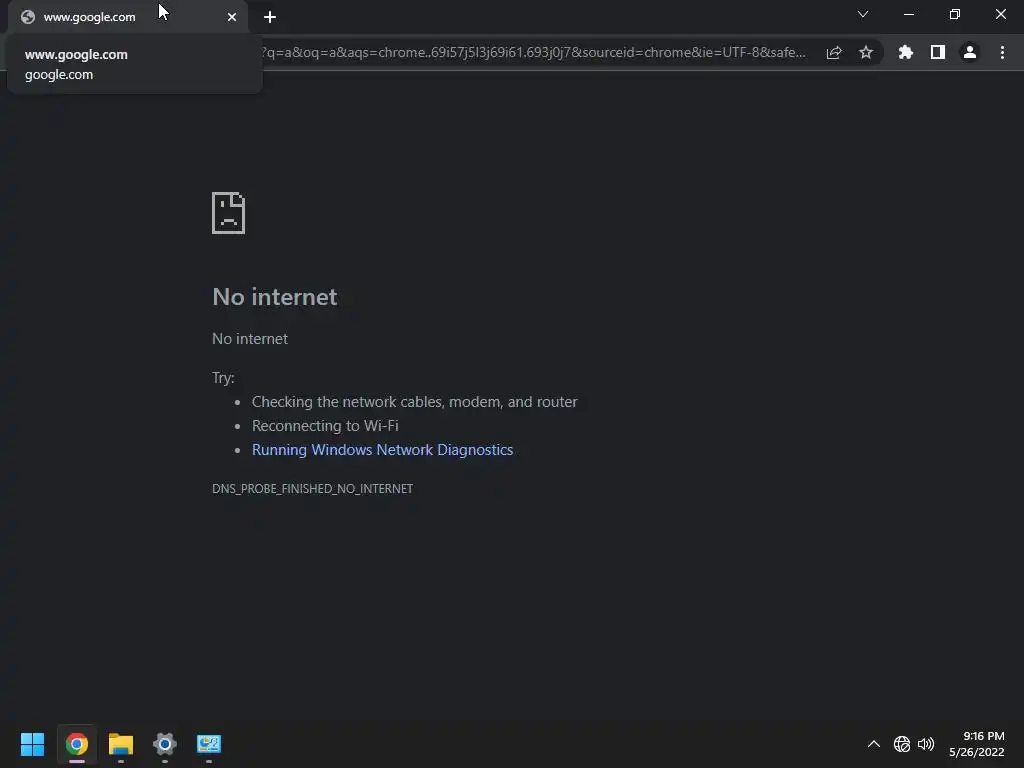Click the network globe icon in system tray

[x=902, y=744]
